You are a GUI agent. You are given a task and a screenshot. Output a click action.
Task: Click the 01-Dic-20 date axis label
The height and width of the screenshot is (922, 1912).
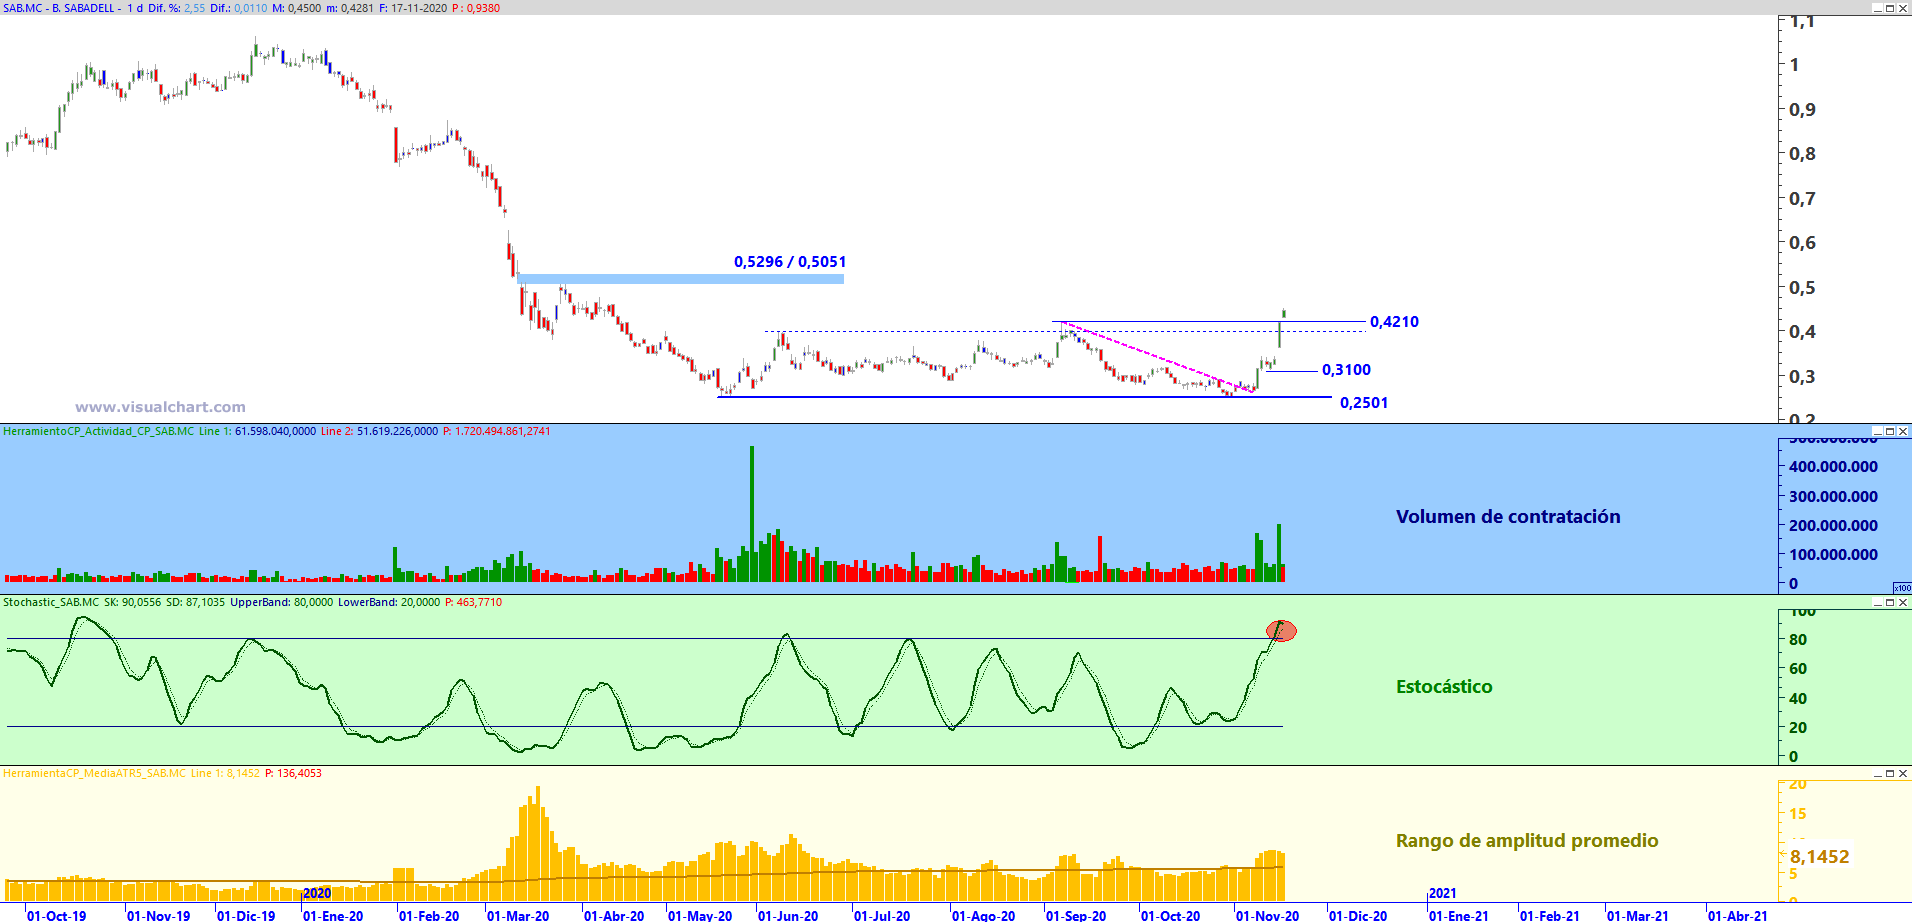click(x=1358, y=915)
